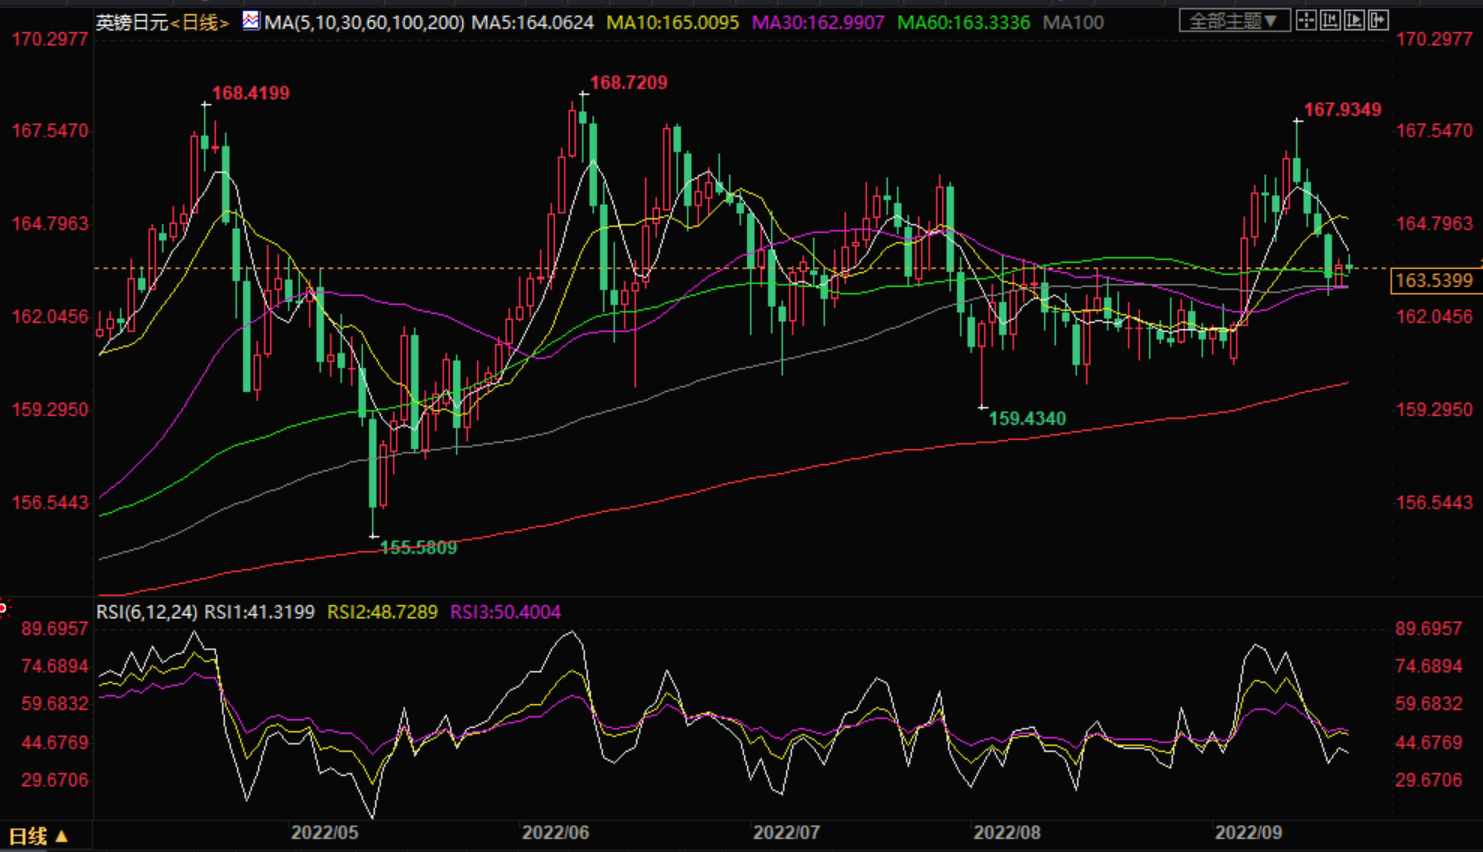The image size is (1483, 852).
Task: Click the export arrow icon at top right
Action: coord(1378,20)
